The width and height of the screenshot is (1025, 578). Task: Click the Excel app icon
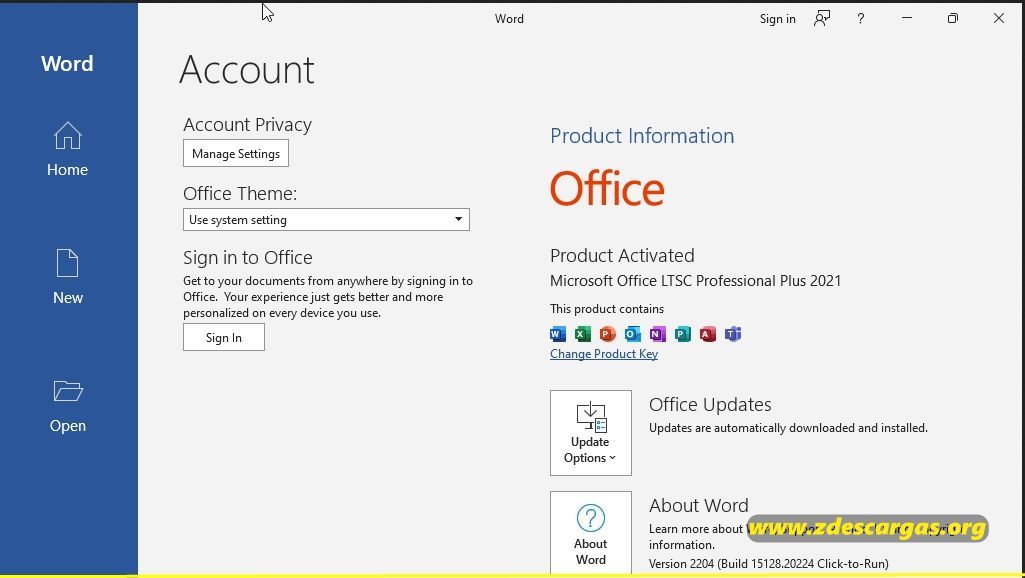click(x=582, y=334)
